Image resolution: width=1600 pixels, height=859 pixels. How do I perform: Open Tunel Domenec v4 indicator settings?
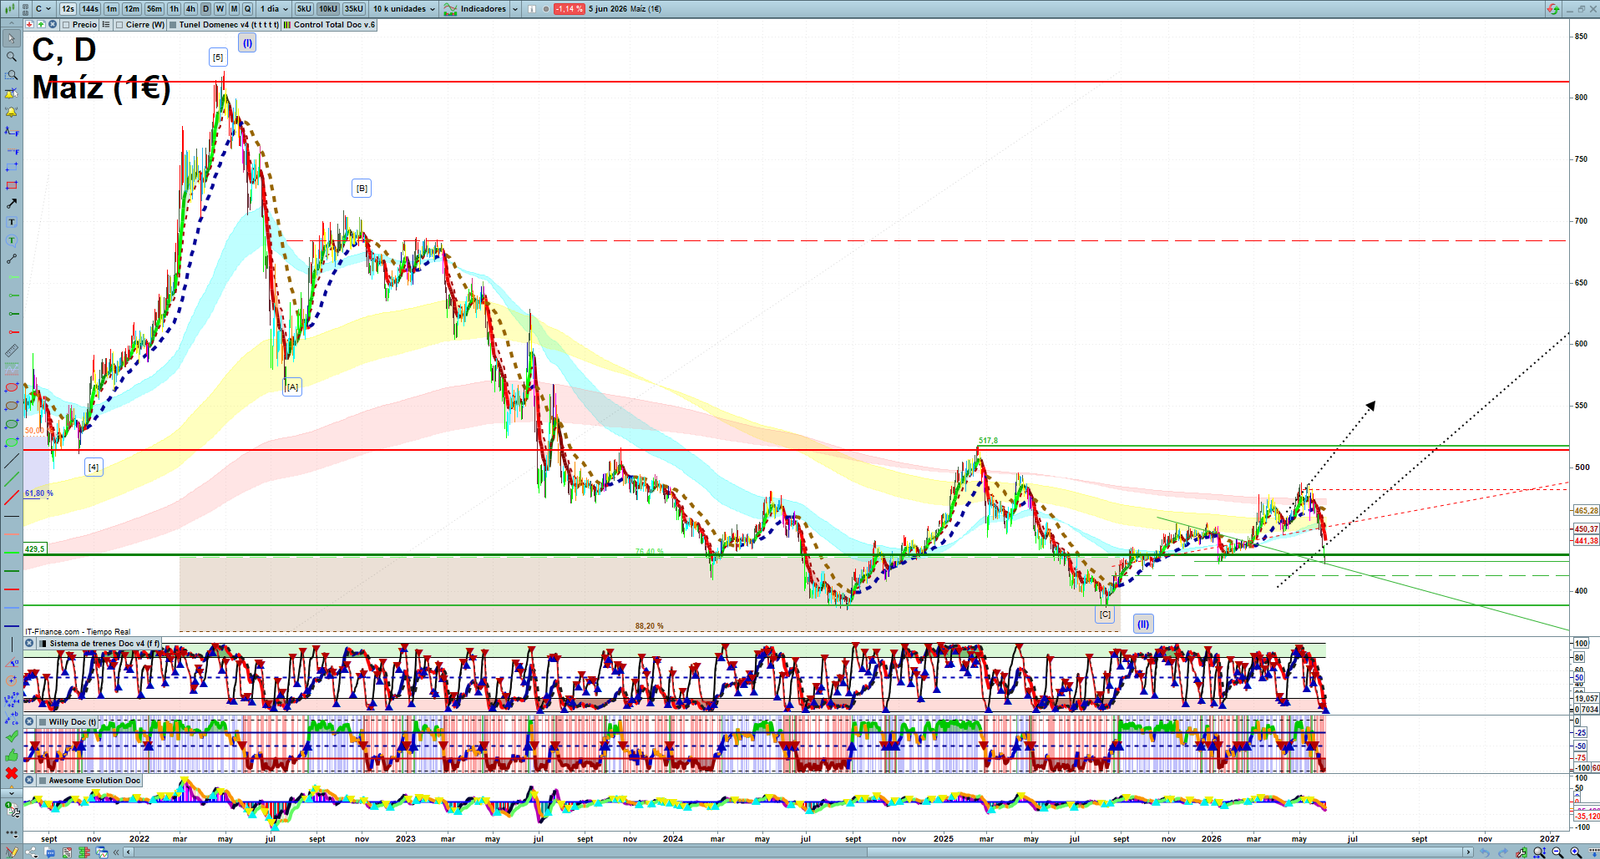tap(225, 24)
